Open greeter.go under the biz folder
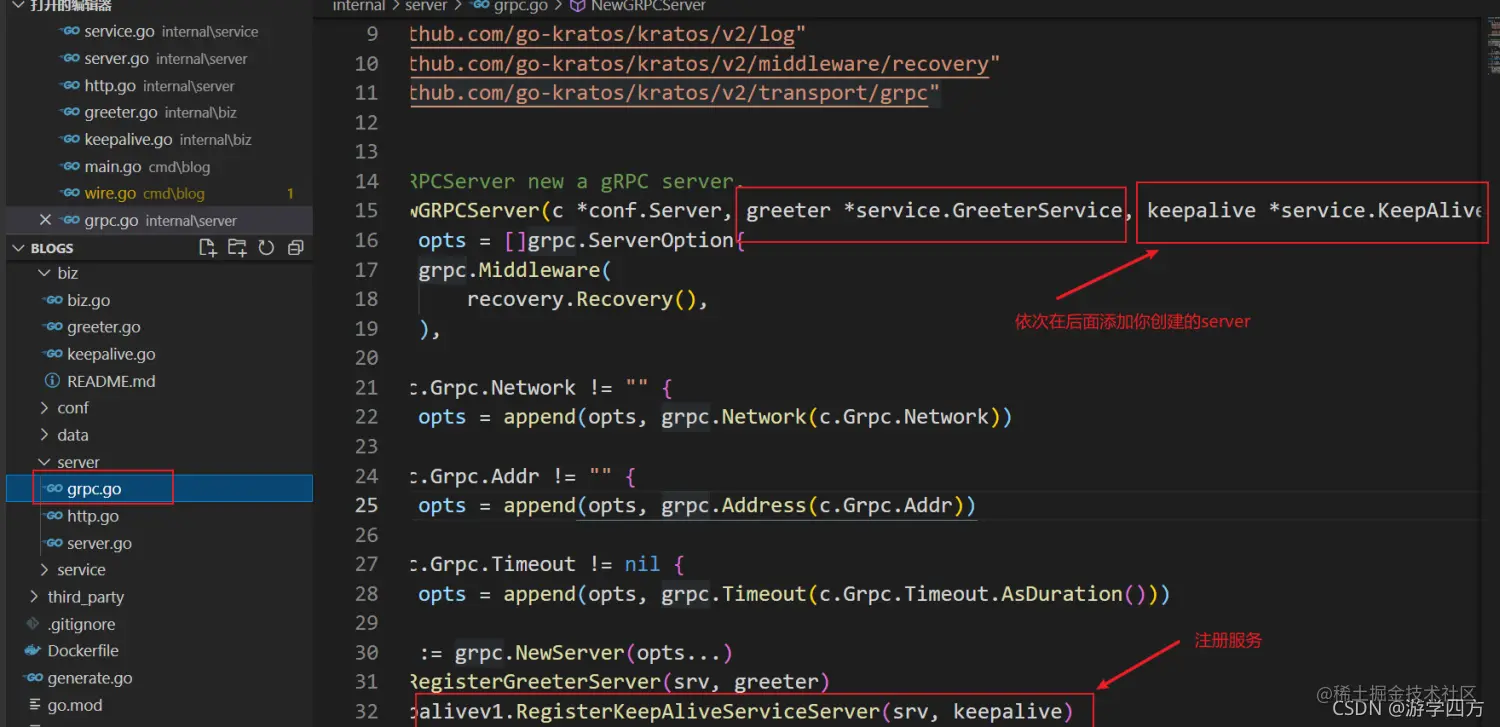1500x727 pixels. click(160, 327)
